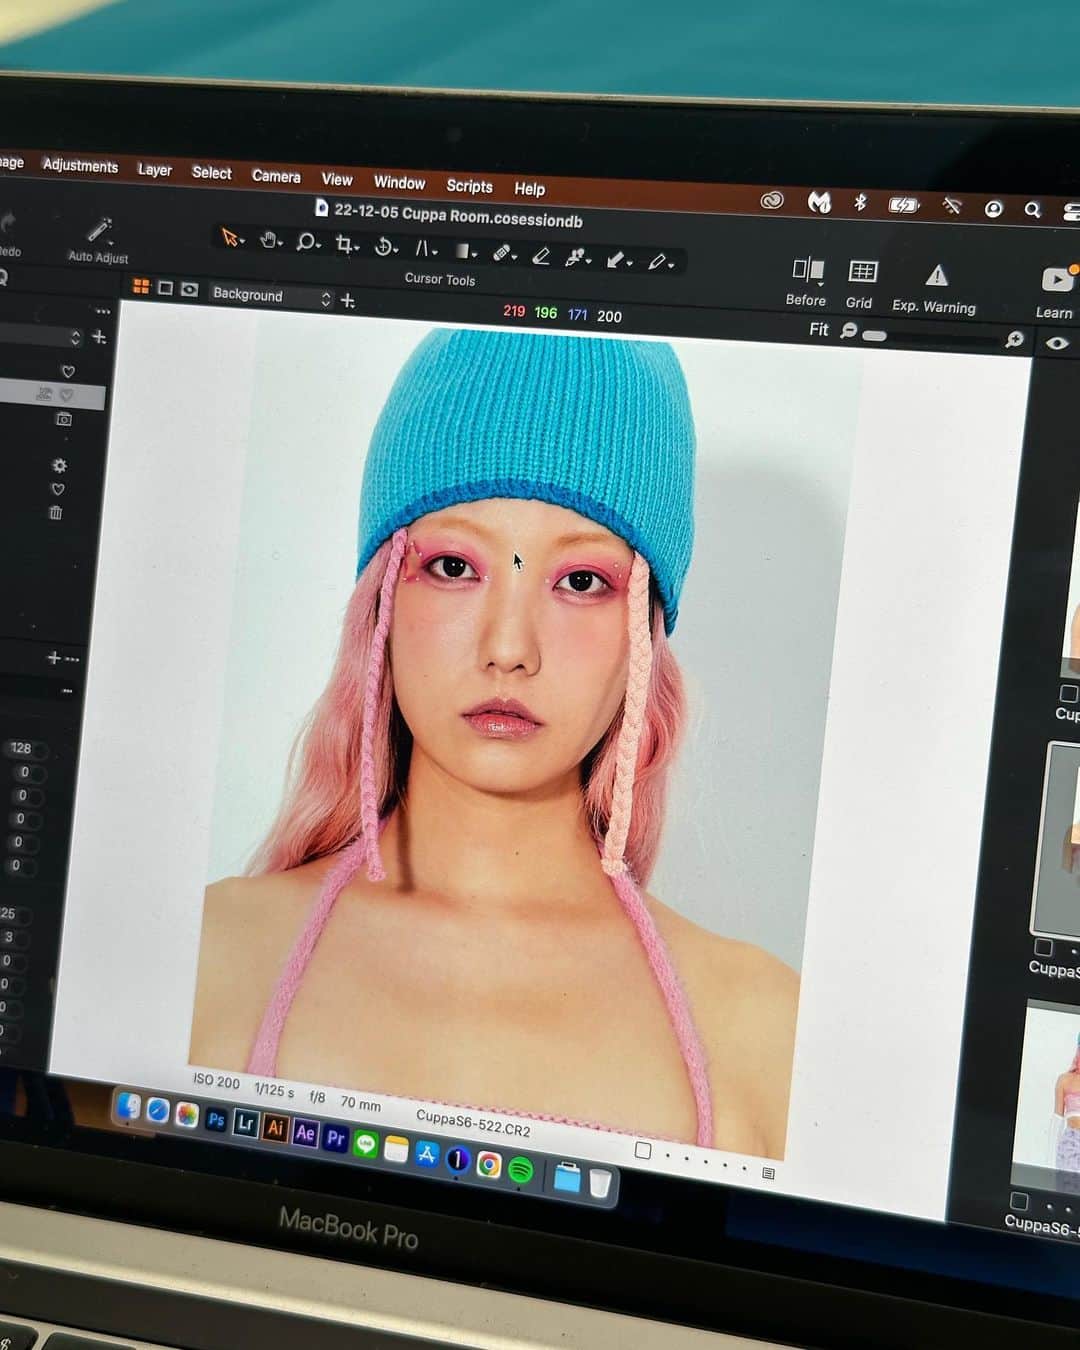Open the camera capture folder icon
The image size is (1080, 1350).
pos(64,419)
